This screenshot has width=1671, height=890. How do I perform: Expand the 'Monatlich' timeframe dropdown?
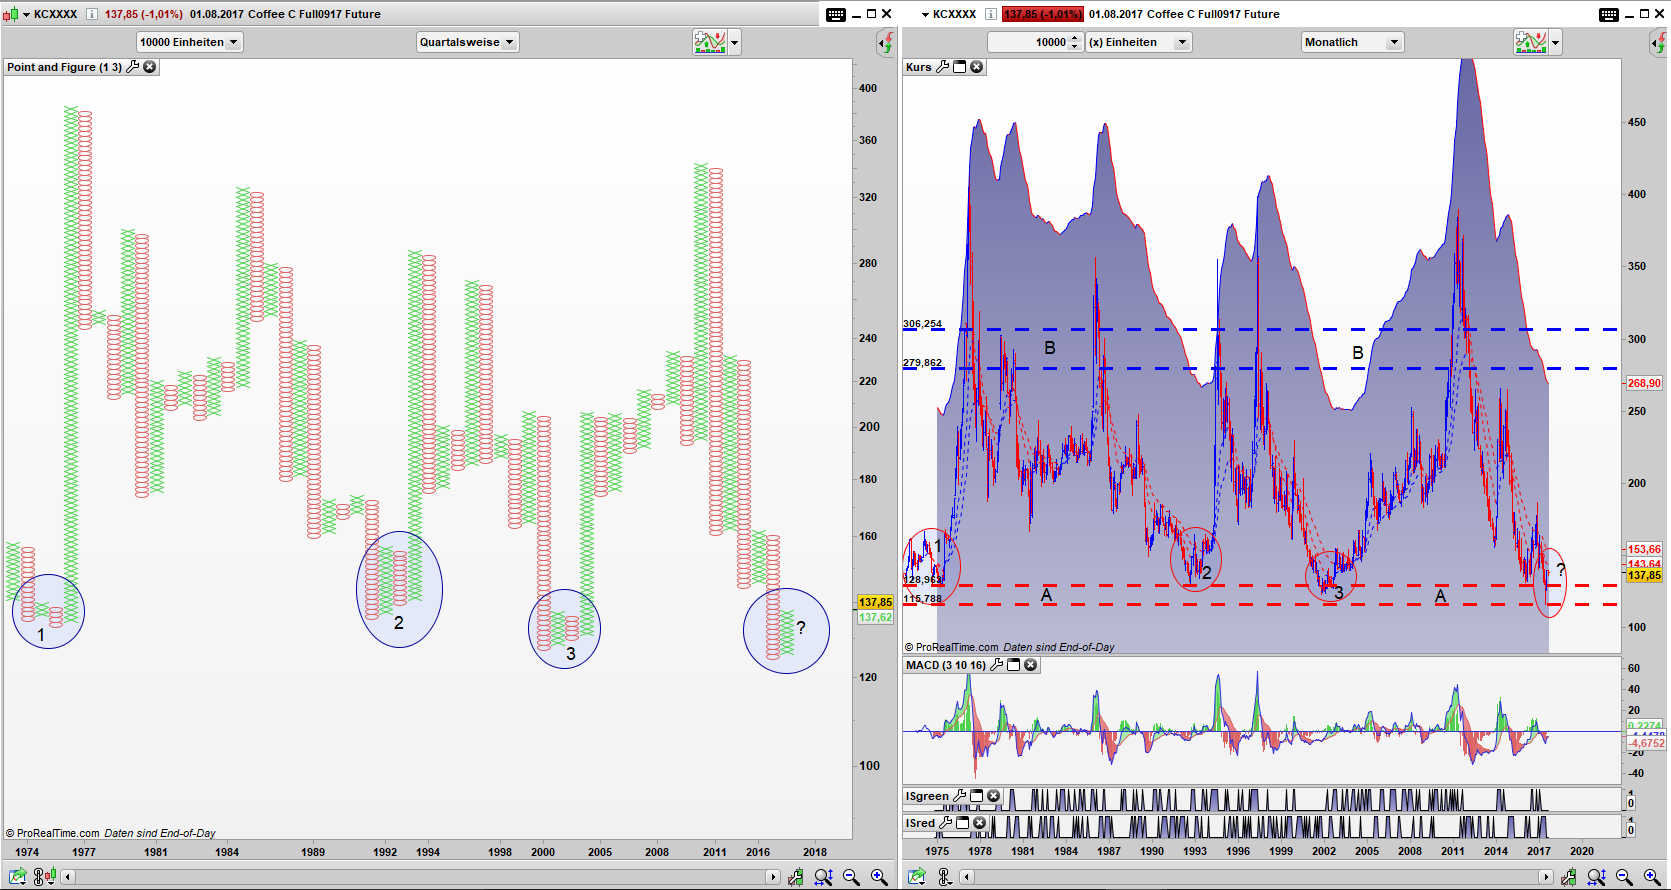tap(1352, 42)
